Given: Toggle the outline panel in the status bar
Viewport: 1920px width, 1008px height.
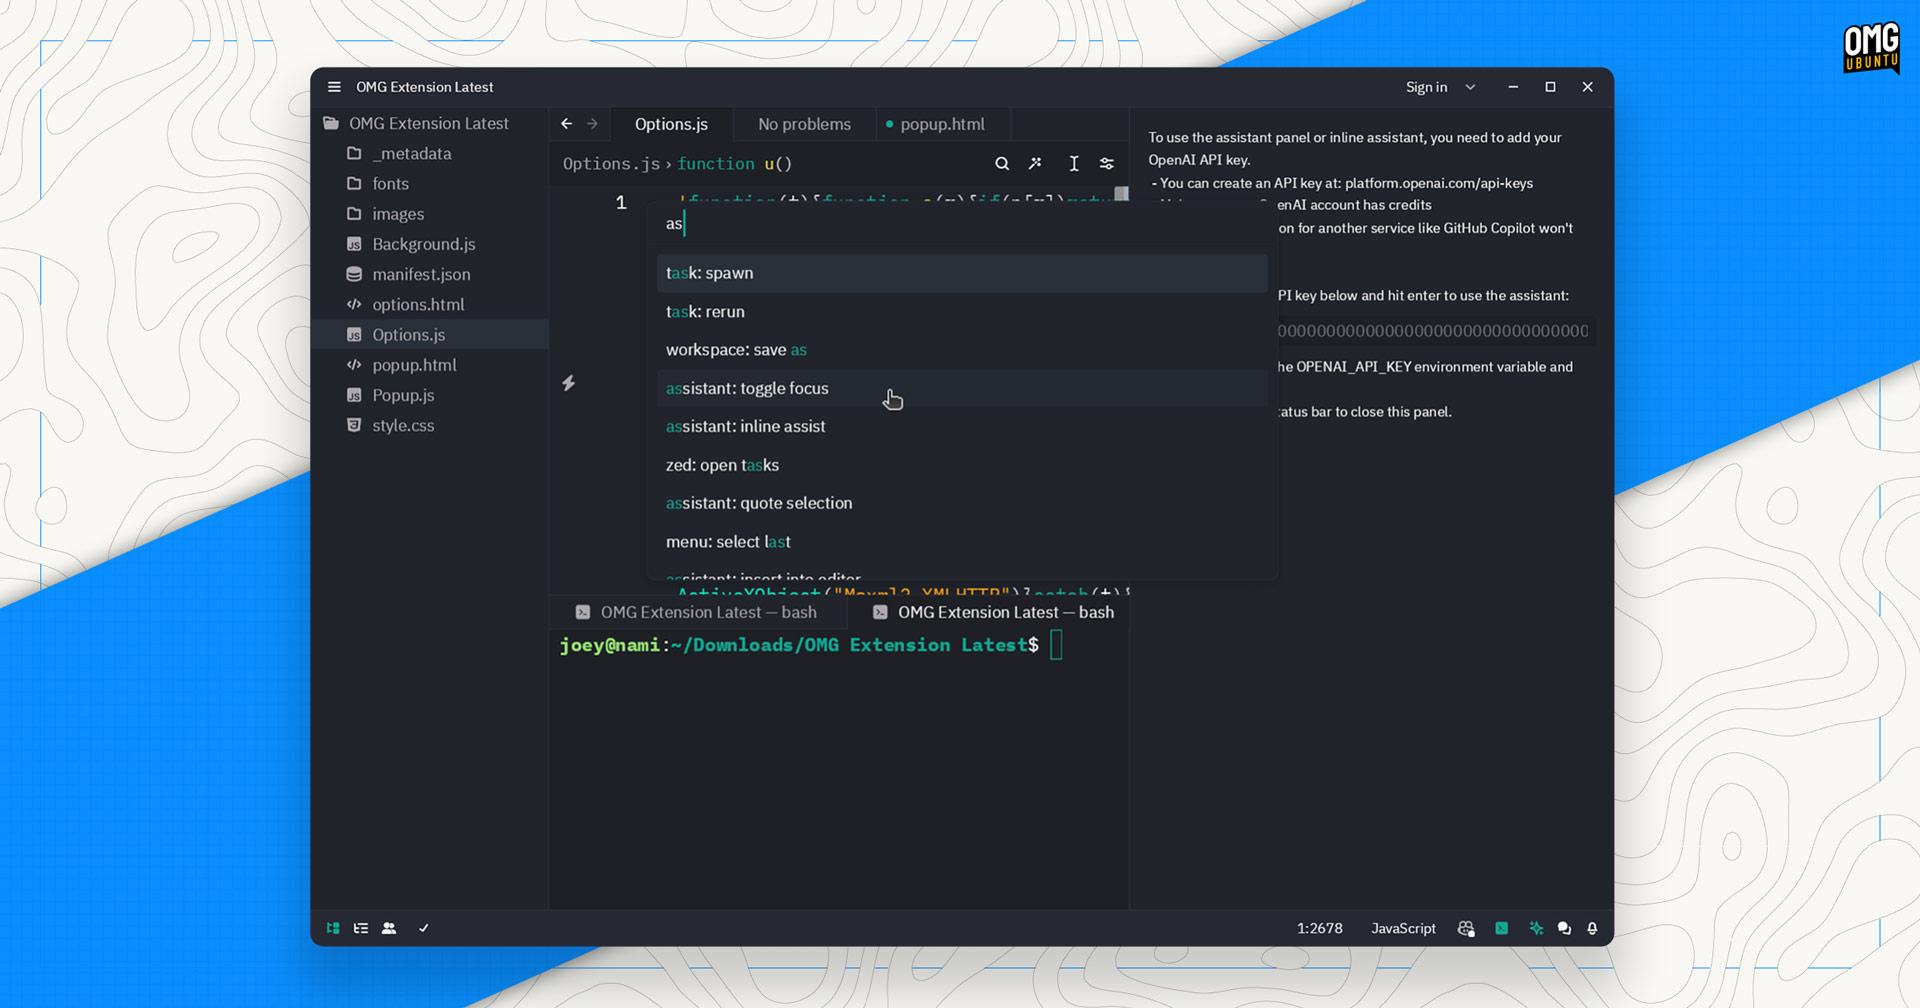Looking at the screenshot, I should pos(361,928).
